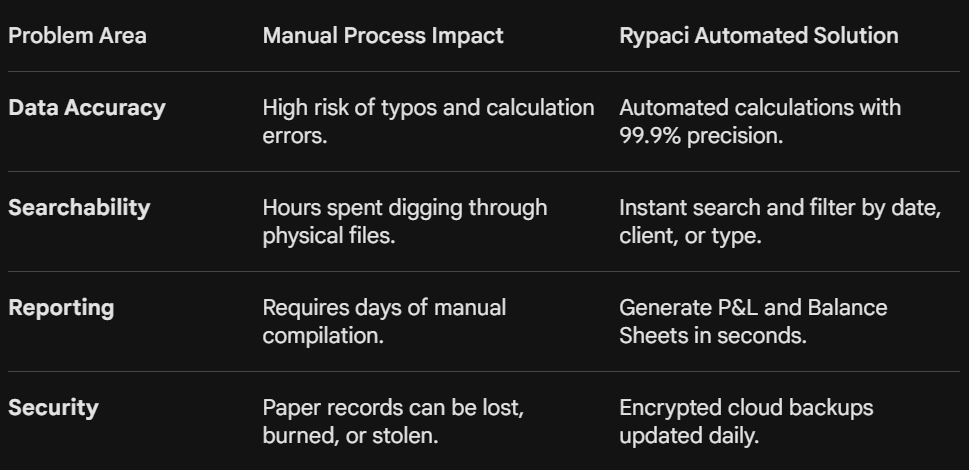Click the Rypaci Automated Solution header
Screen dimensions: 969x470
758,36
